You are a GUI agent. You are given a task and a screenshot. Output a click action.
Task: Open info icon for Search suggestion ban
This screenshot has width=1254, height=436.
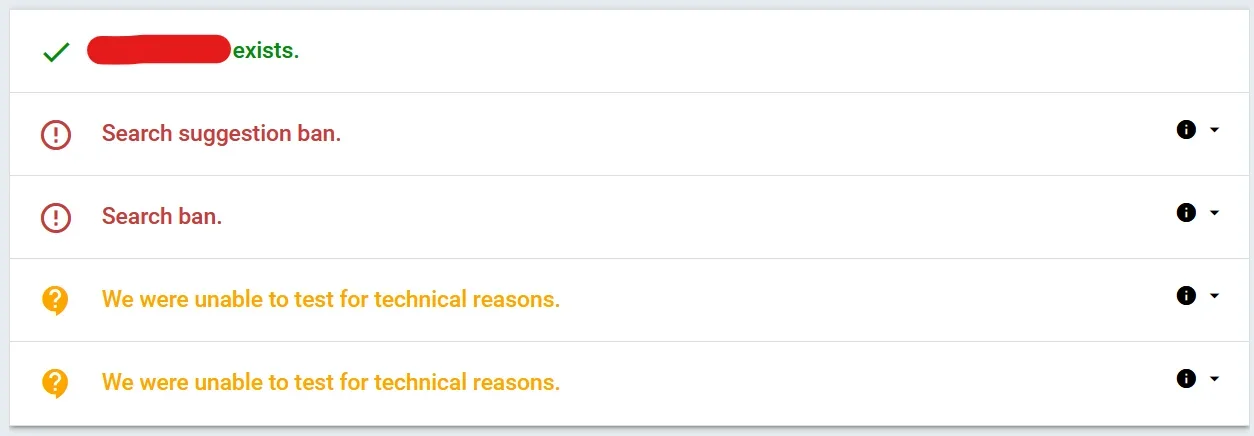click(x=1186, y=130)
